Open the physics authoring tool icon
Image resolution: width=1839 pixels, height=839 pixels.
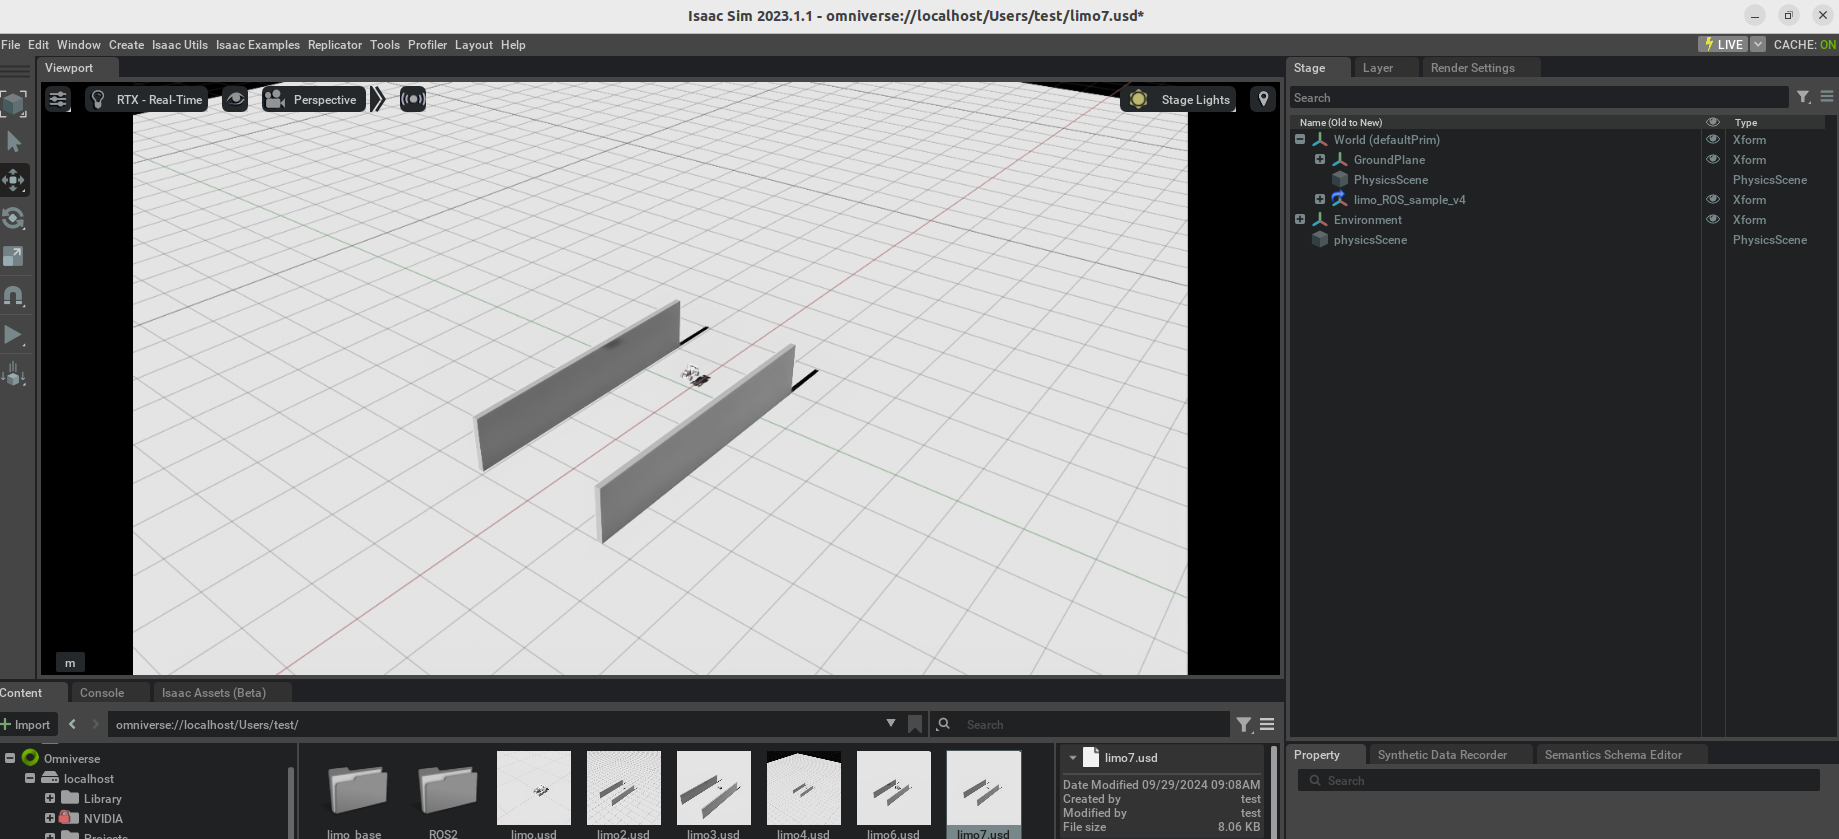14,375
